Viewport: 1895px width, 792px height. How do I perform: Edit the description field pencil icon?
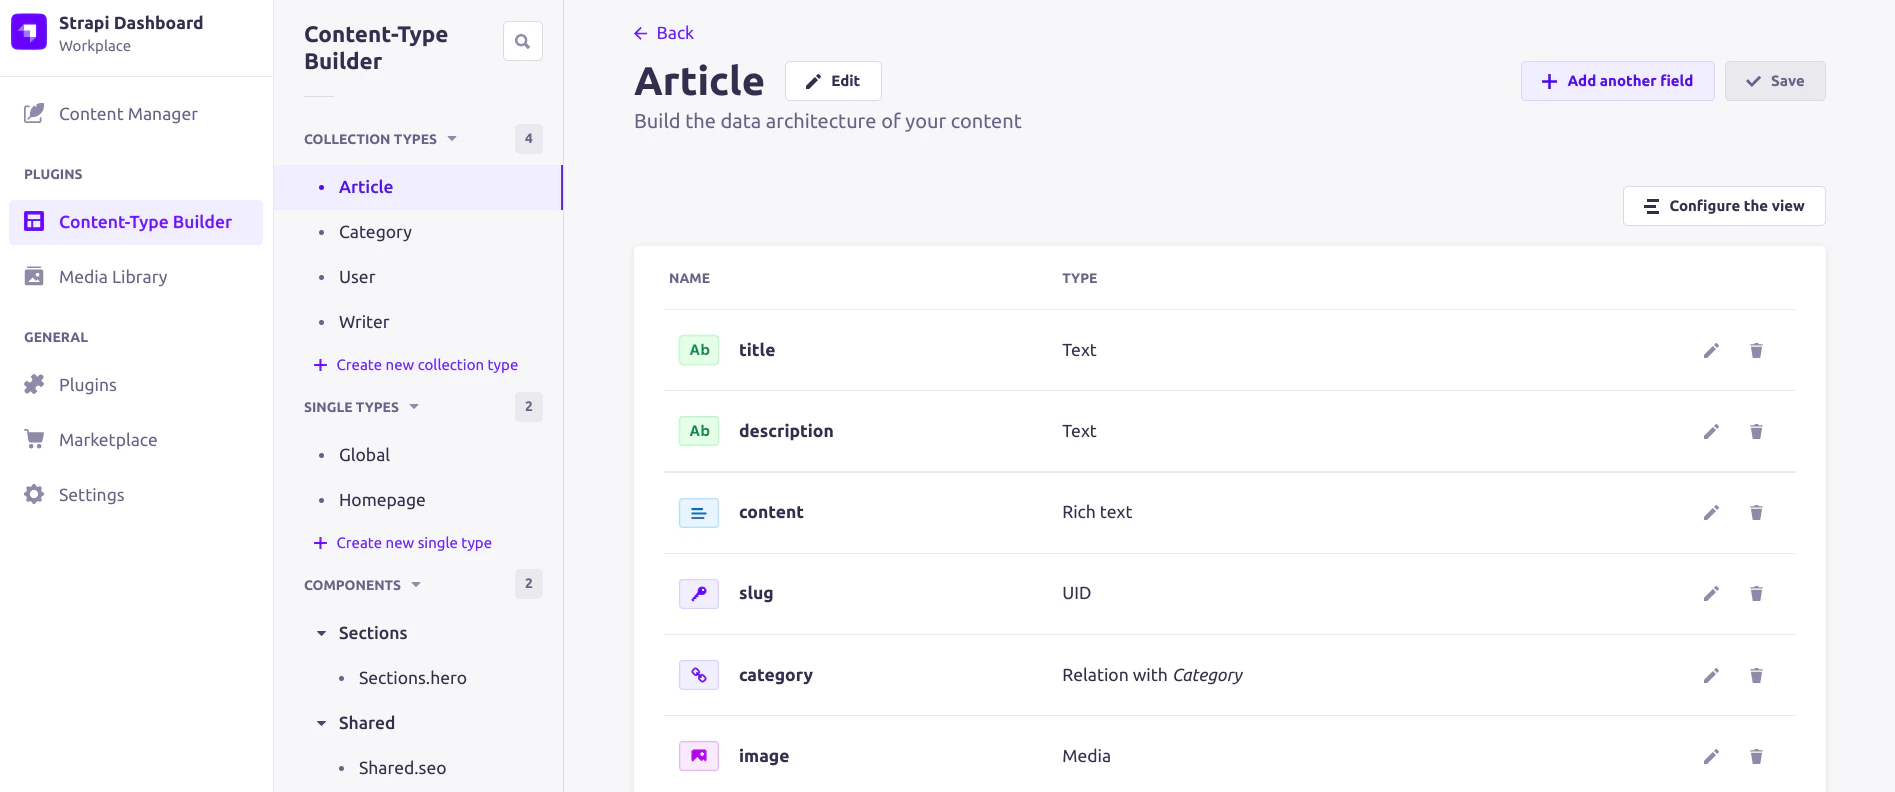(1711, 431)
